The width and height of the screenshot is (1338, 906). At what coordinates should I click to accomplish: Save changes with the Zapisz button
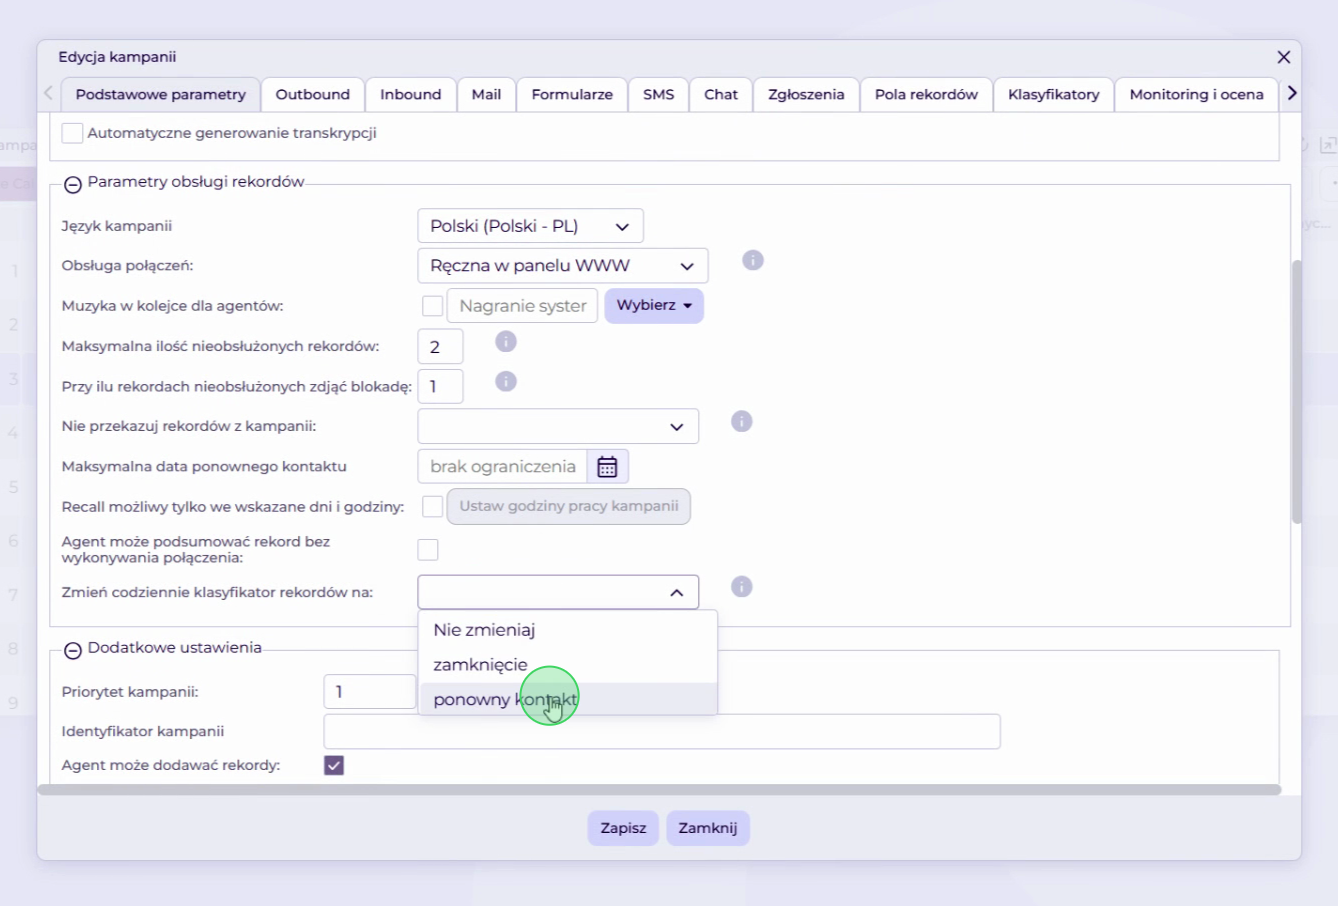point(623,828)
